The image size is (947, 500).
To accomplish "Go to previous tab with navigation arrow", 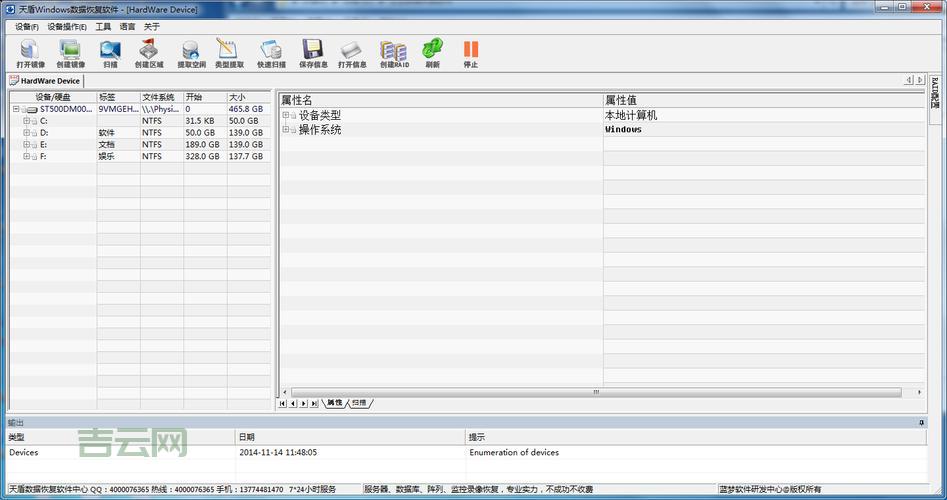I will click(293, 403).
